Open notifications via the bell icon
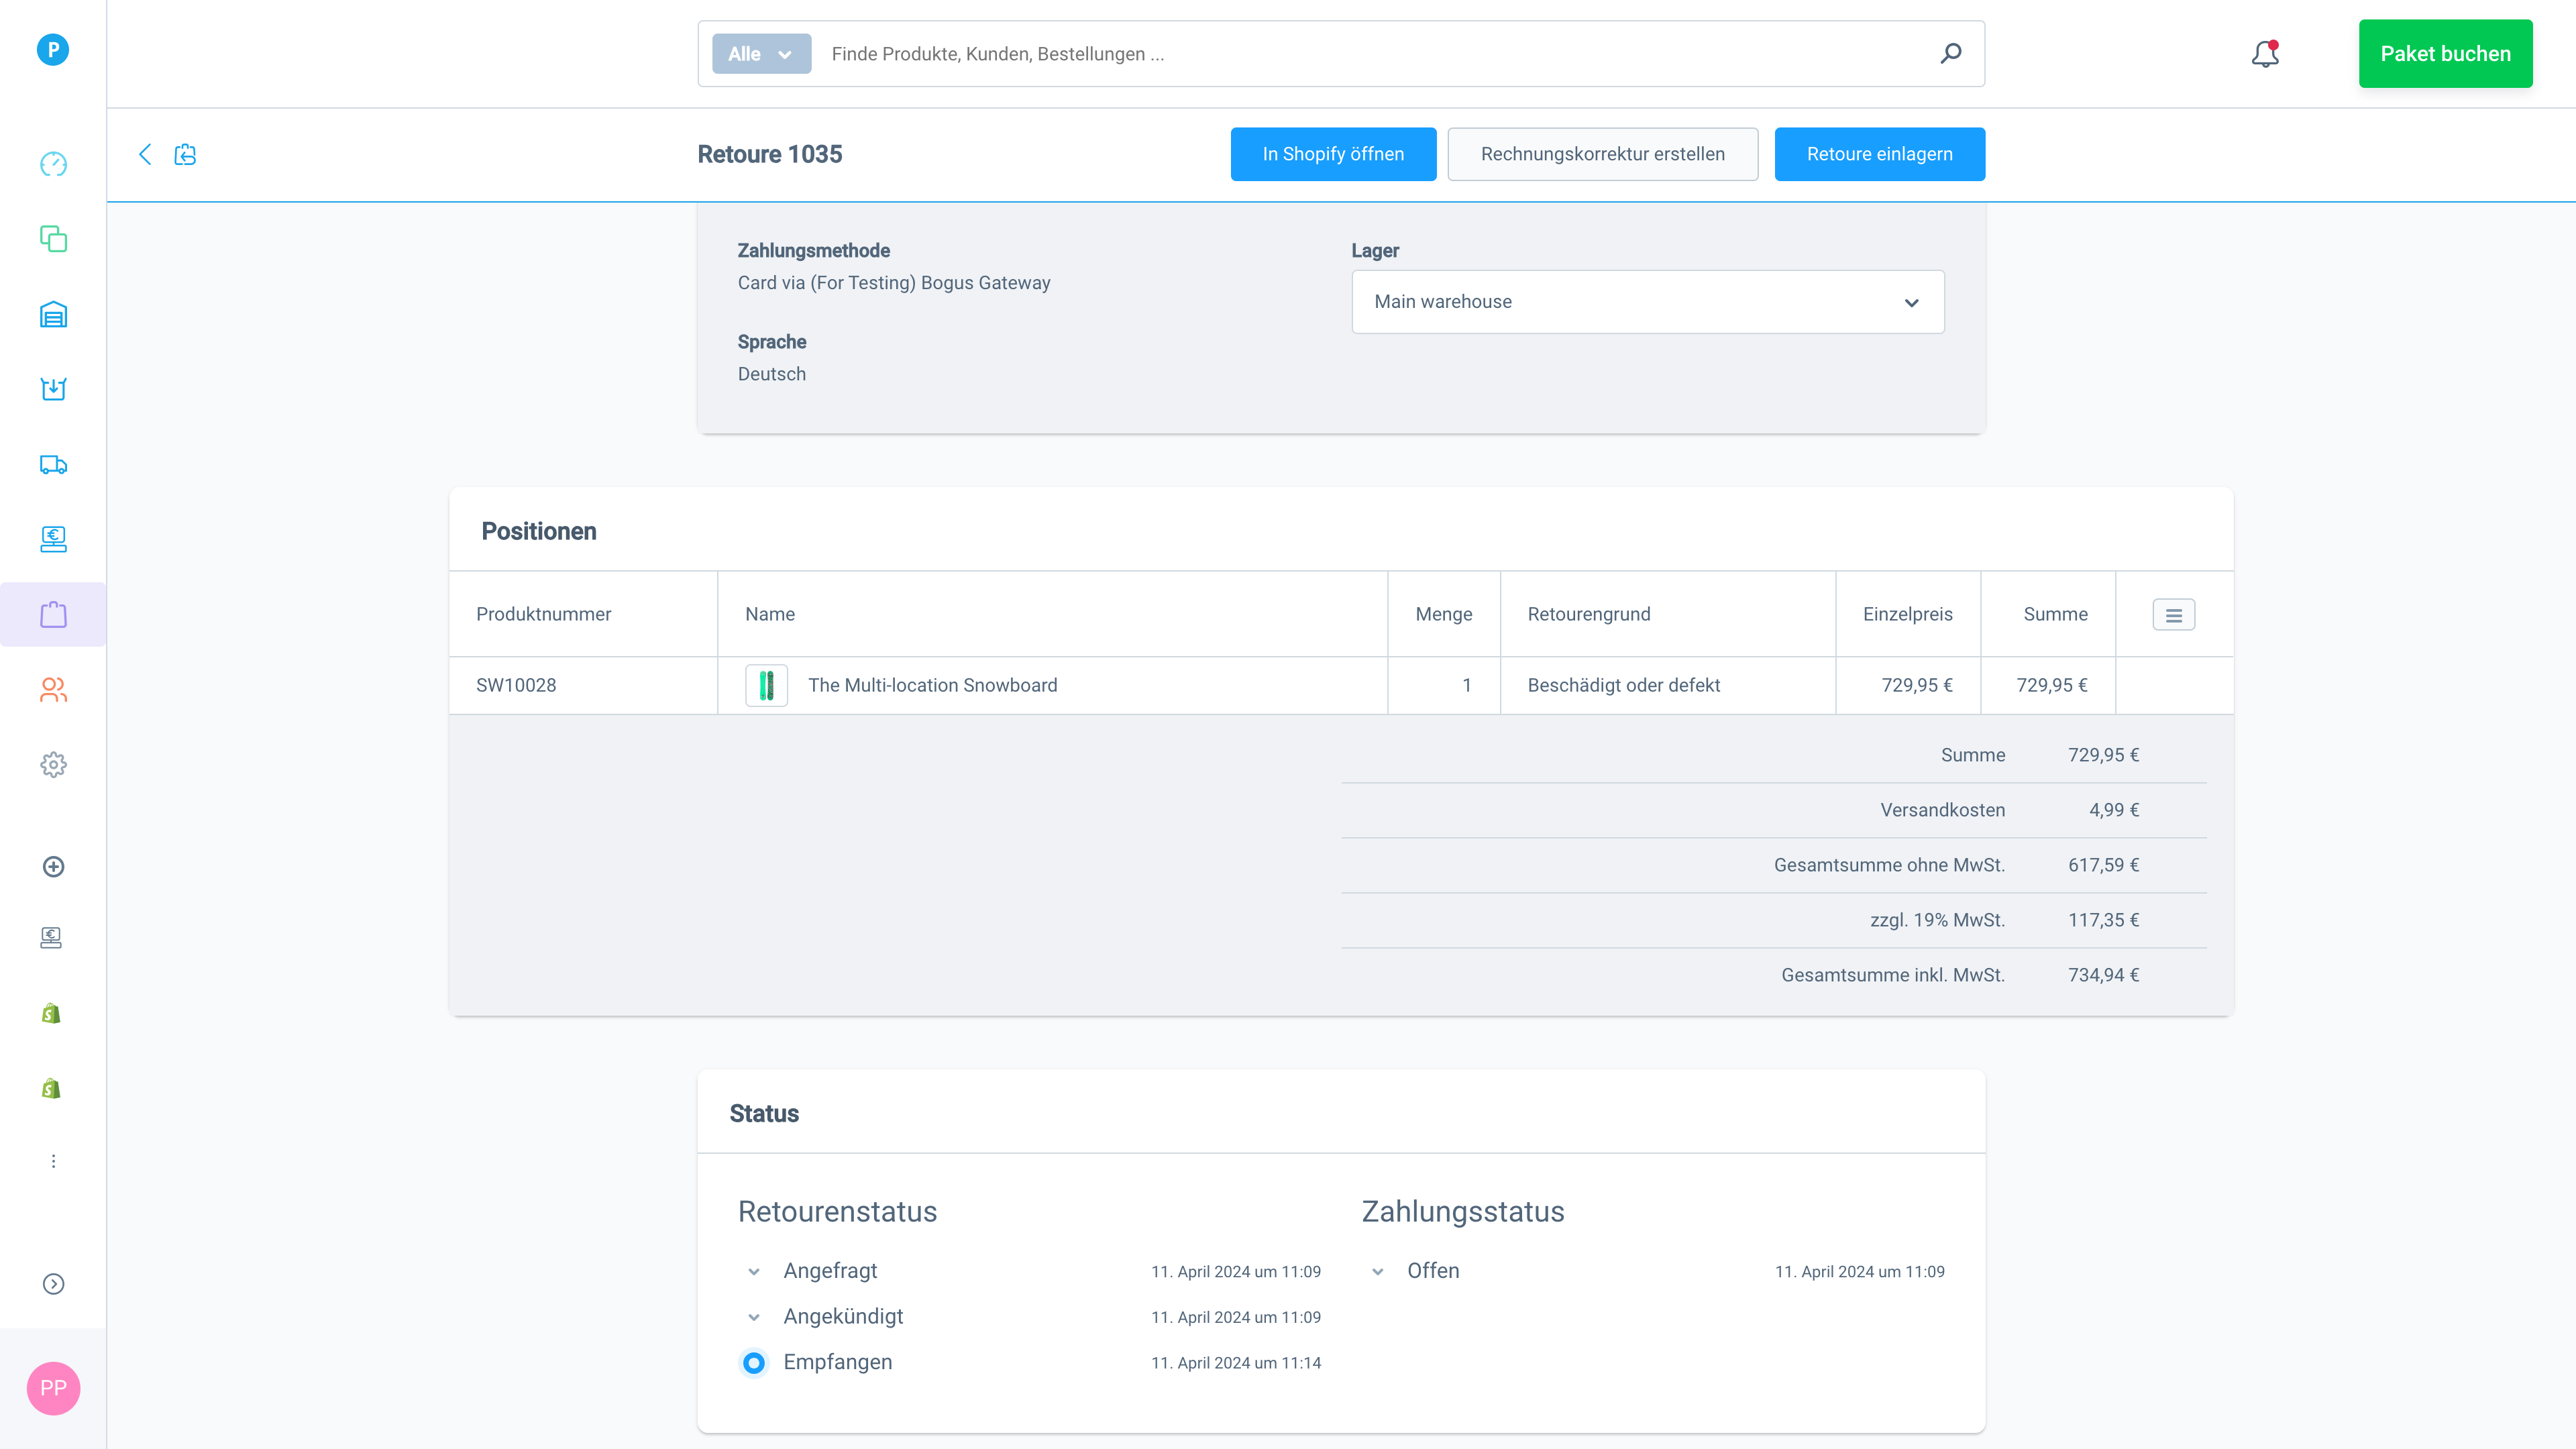This screenshot has width=2576, height=1449. click(2264, 54)
